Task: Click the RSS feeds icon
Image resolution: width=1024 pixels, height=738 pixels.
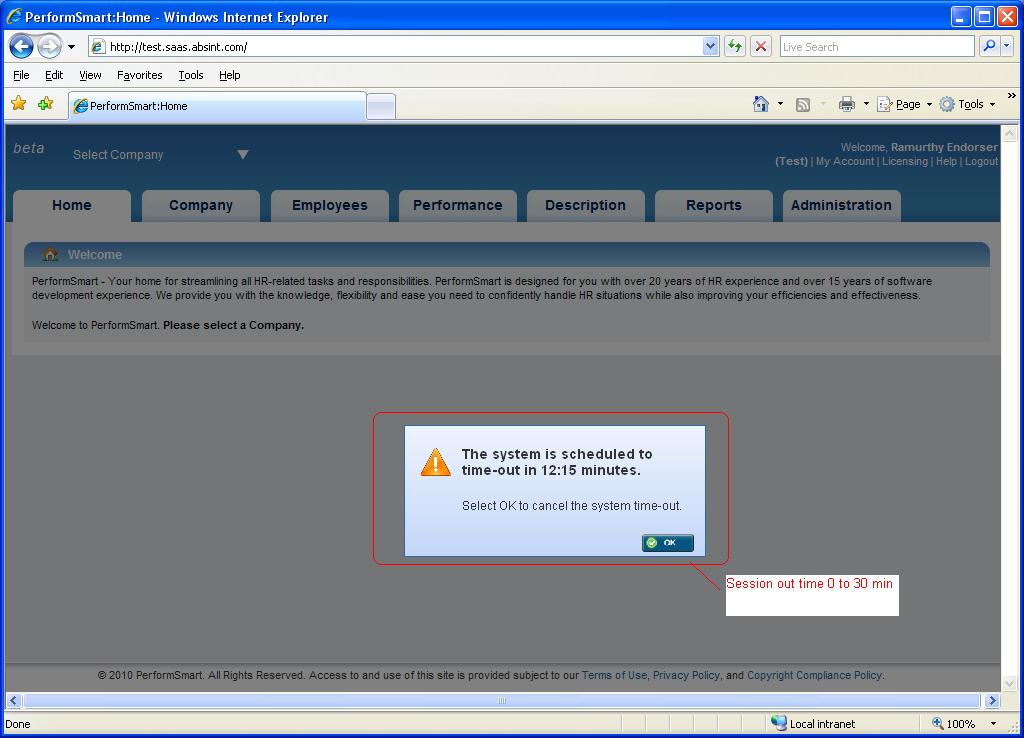Action: 803,104
